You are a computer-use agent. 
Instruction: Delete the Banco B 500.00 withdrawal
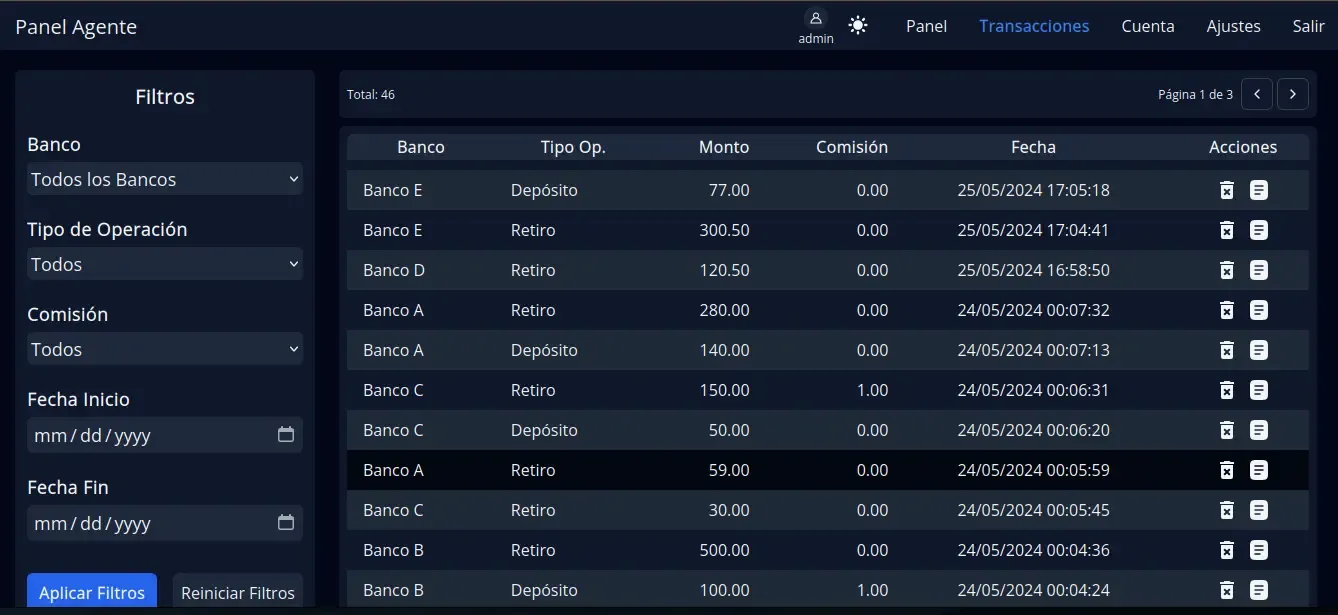(1227, 550)
